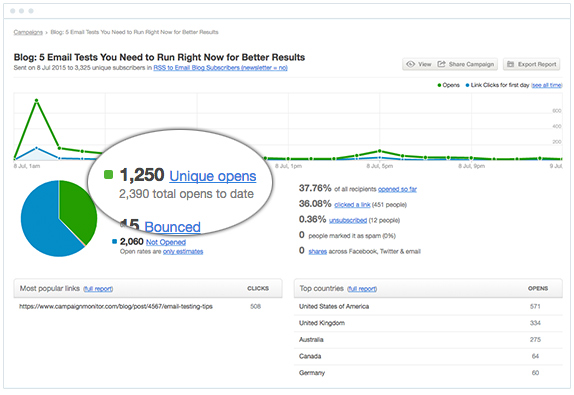This screenshot has width=574, height=395.
Task: Click the blue Link Clicks legend dot
Action: tap(467, 85)
